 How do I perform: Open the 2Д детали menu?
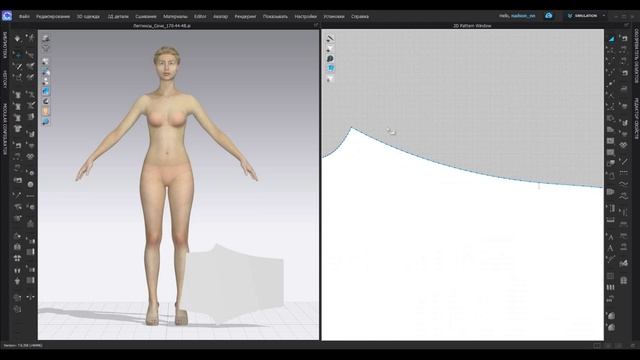[118, 17]
